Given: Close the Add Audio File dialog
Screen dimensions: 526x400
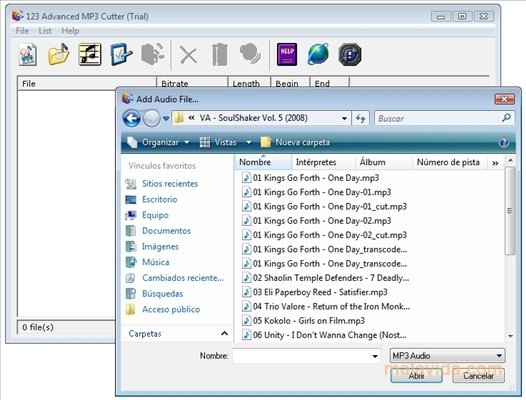Looking at the screenshot, I should click(504, 99).
